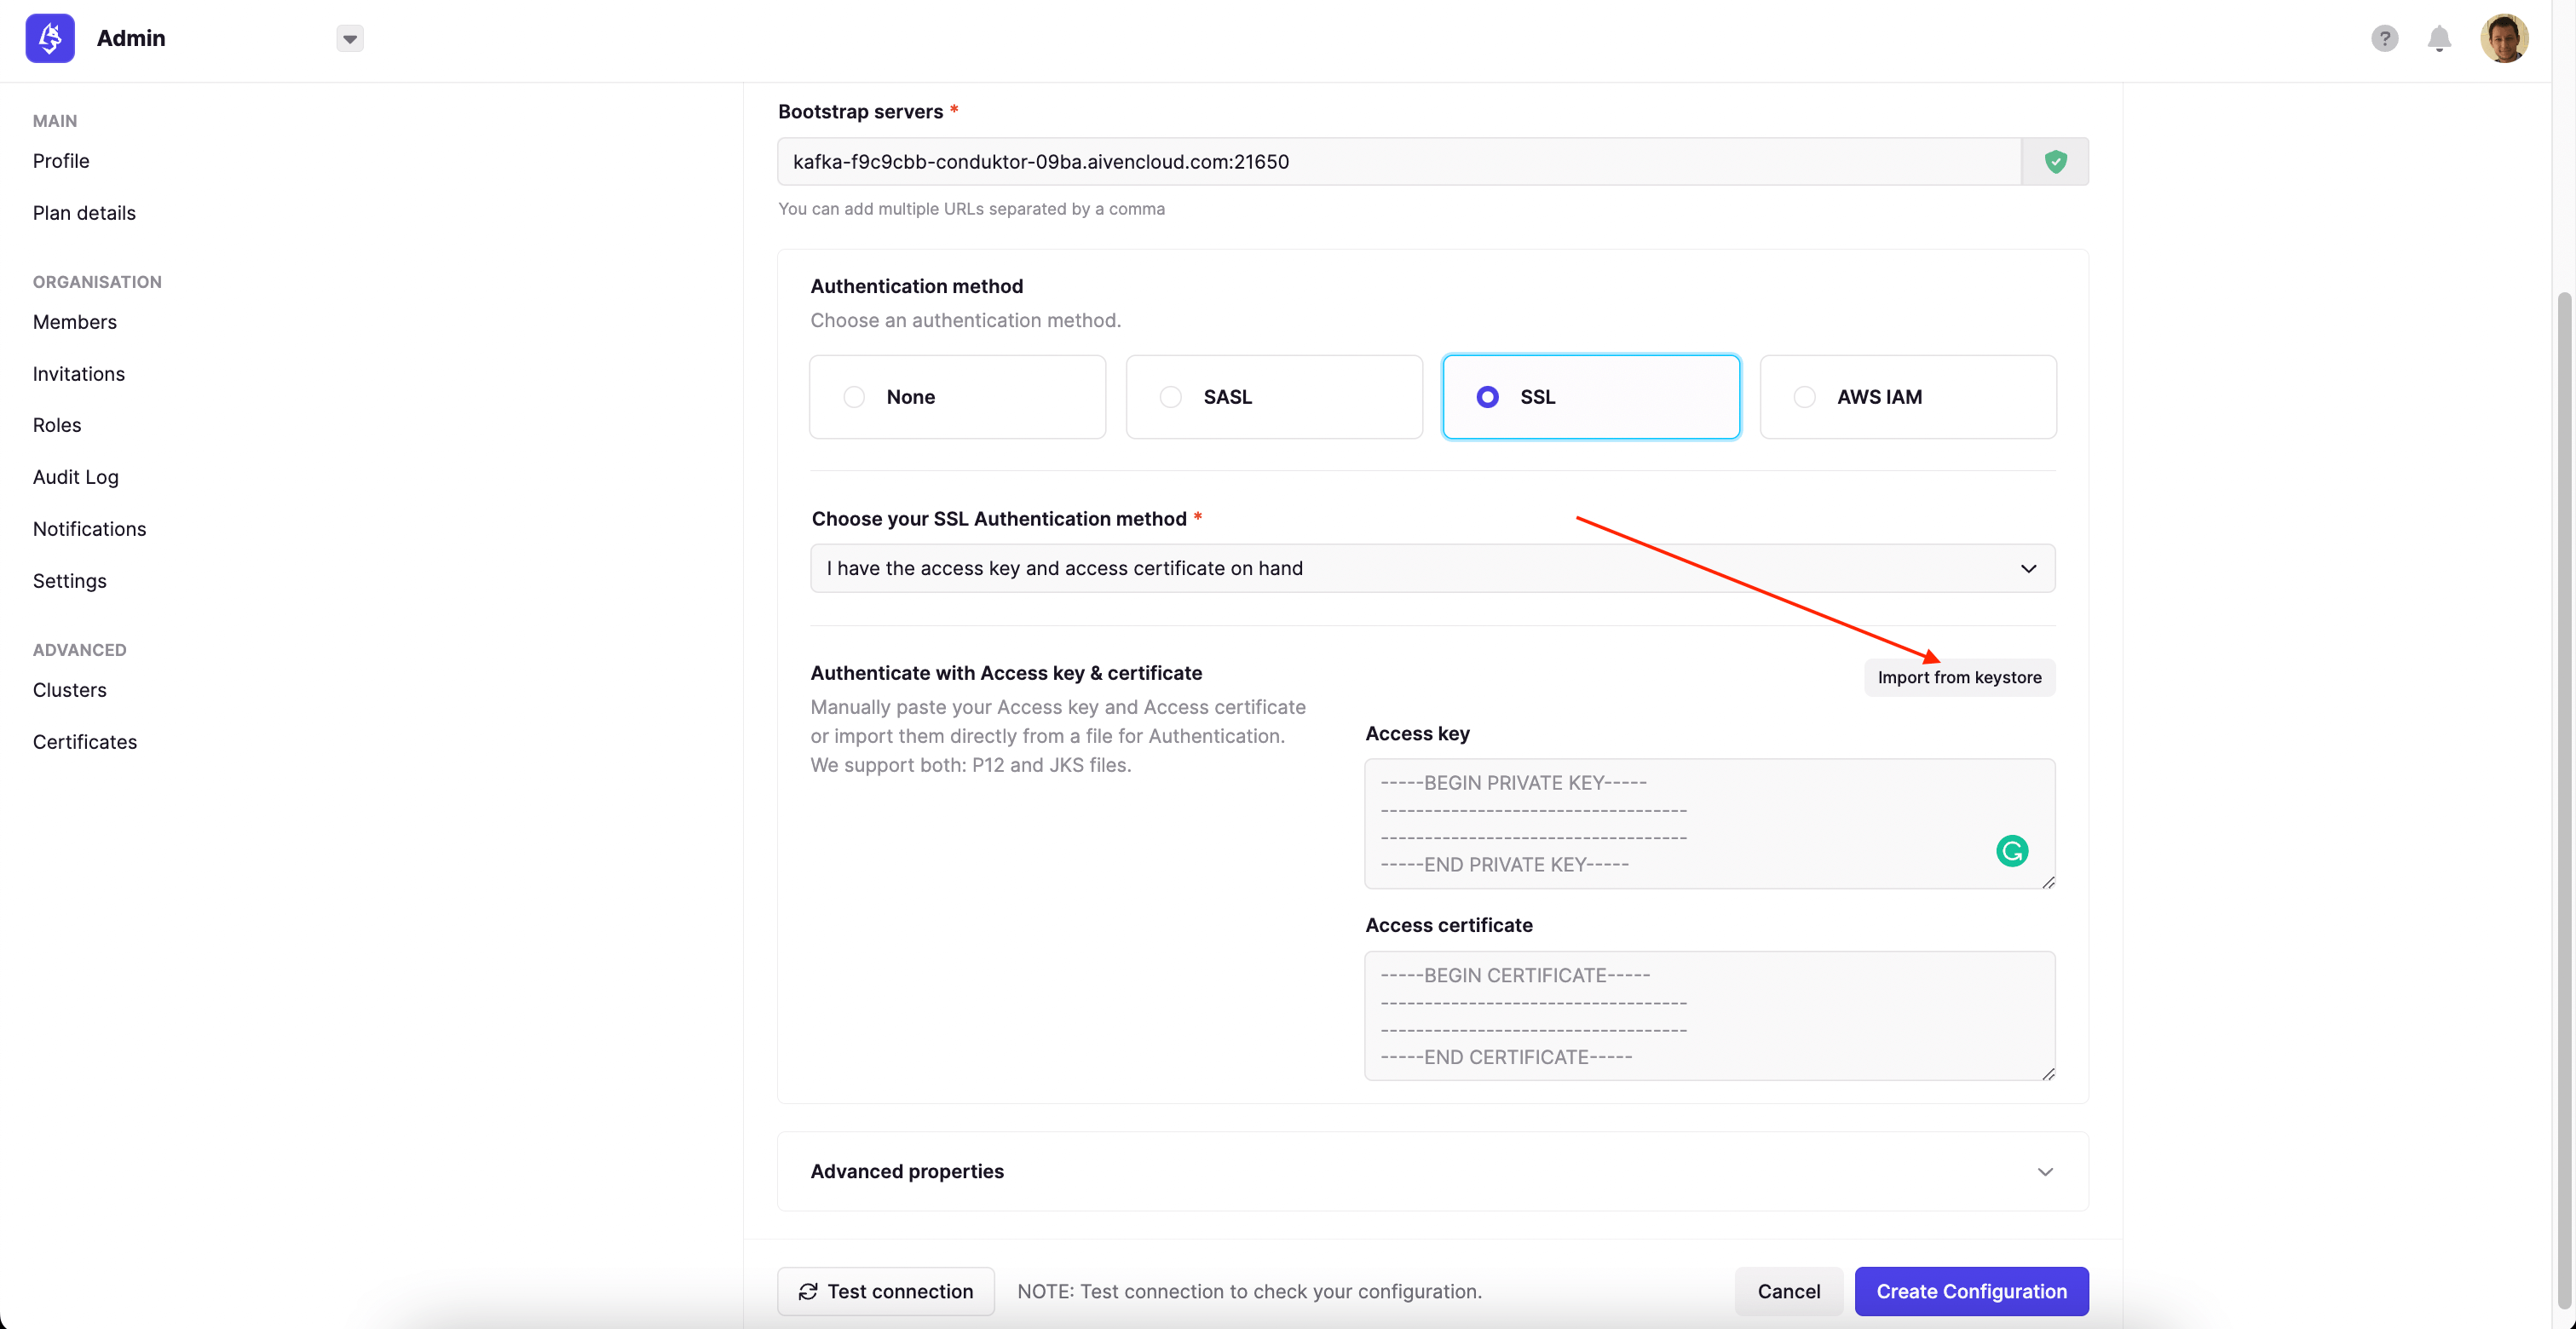Open Plan details in the sidebar

click(84, 213)
